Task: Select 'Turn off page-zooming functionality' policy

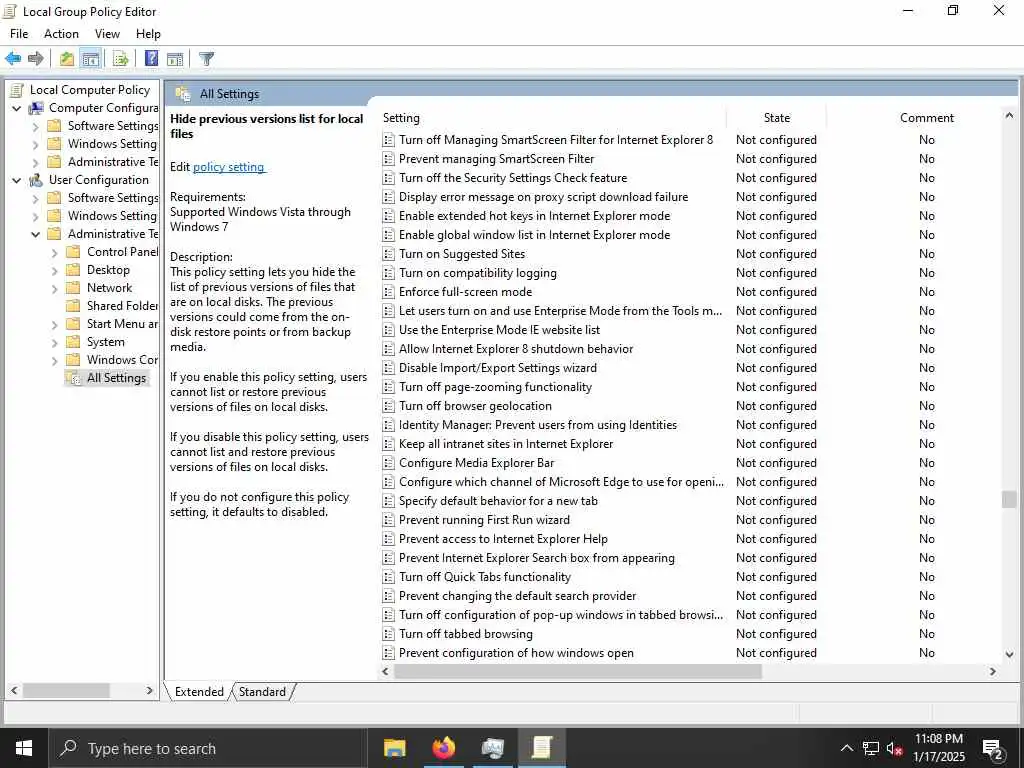Action: 496,387
